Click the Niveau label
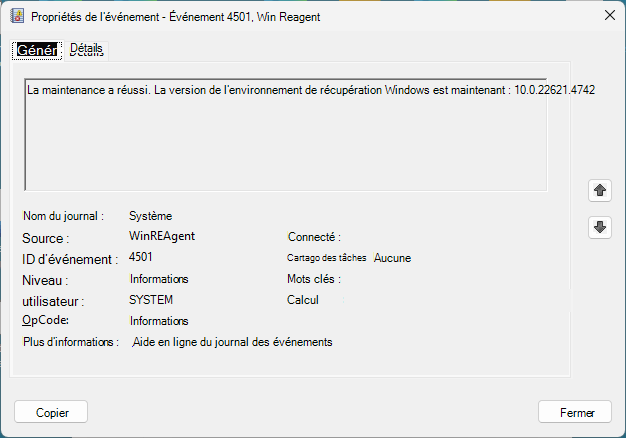626x439 pixels. coord(45,280)
